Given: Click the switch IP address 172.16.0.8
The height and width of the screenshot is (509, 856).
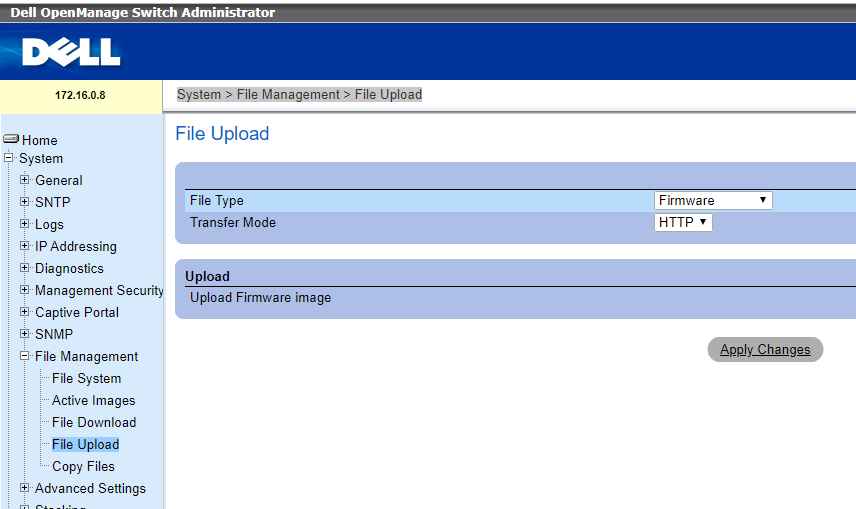Looking at the screenshot, I should [80, 95].
